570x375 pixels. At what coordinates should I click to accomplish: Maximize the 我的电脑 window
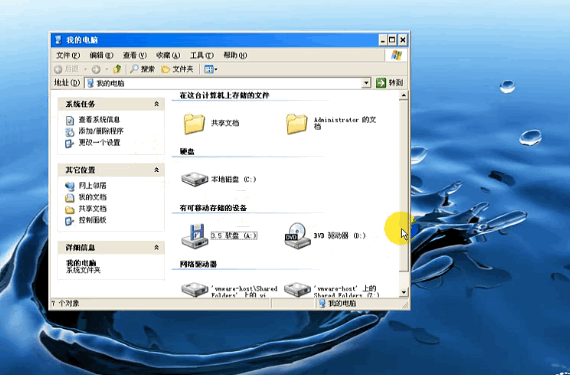pos(392,40)
